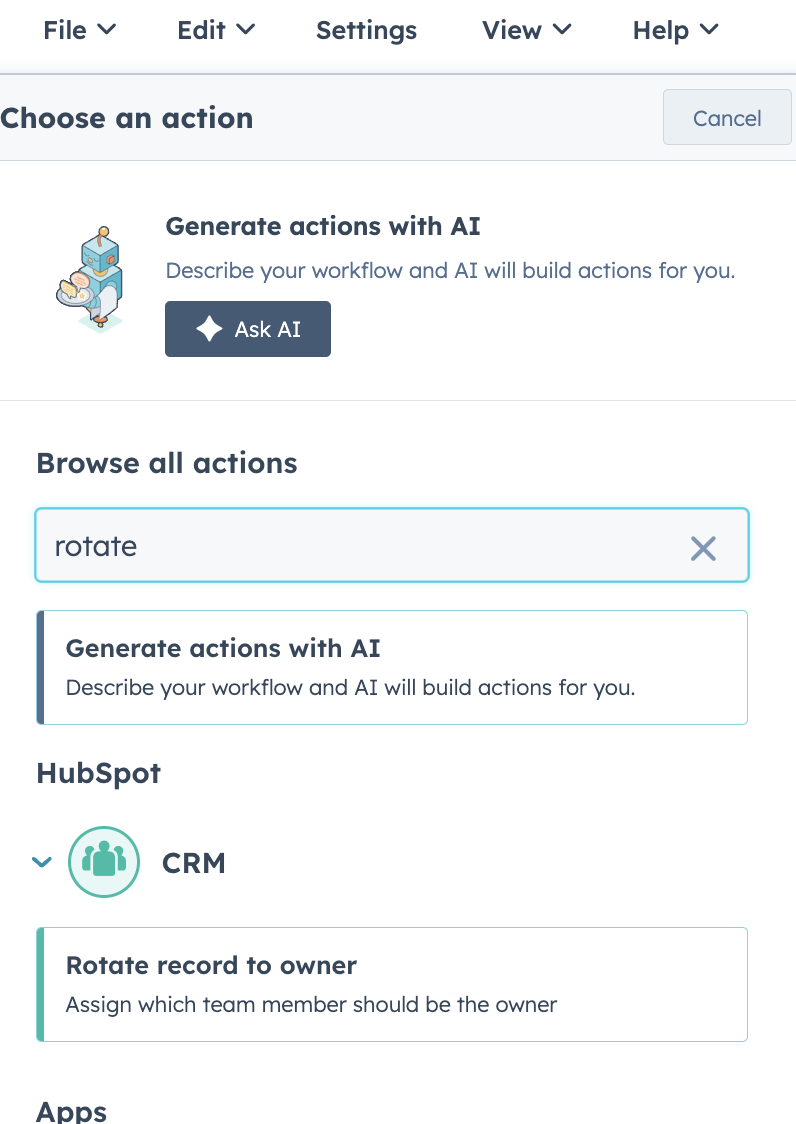Image resolution: width=796 pixels, height=1124 pixels.
Task: Open the View dropdown
Action: pos(527,30)
